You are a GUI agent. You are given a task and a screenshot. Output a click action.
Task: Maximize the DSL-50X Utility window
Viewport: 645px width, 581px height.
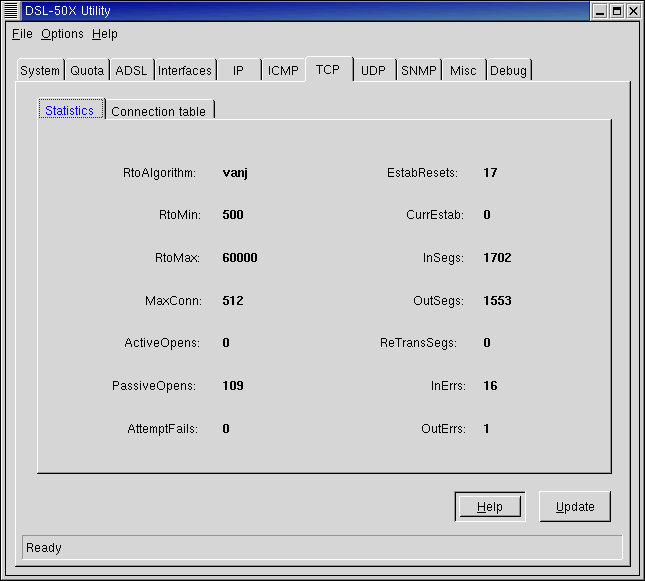(617, 11)
